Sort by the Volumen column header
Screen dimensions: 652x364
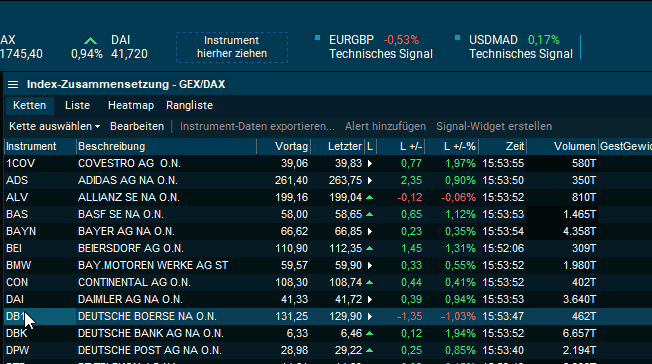563,146
